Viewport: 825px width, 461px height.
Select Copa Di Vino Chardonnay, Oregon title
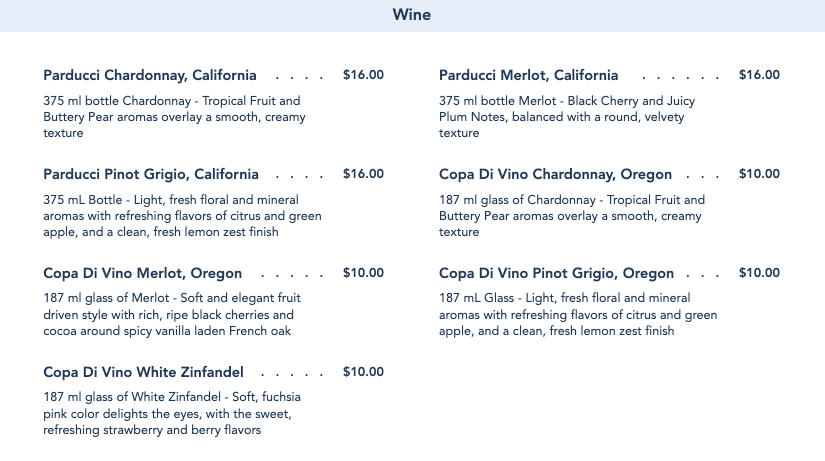(x=555, y=174)
